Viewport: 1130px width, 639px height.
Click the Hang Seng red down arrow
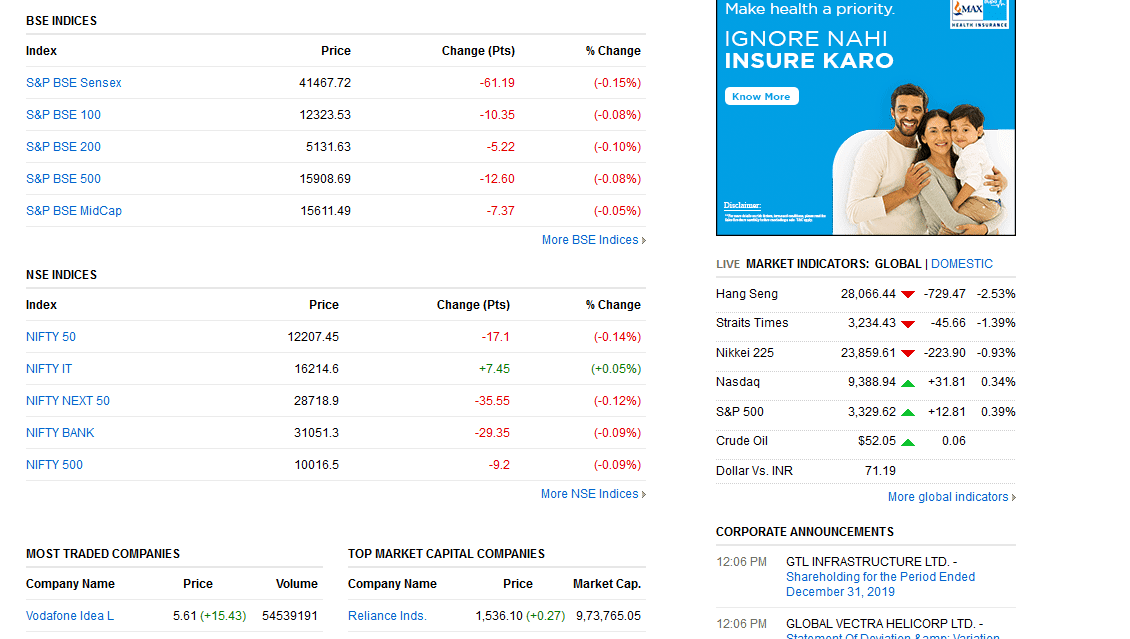click(907, 294)
